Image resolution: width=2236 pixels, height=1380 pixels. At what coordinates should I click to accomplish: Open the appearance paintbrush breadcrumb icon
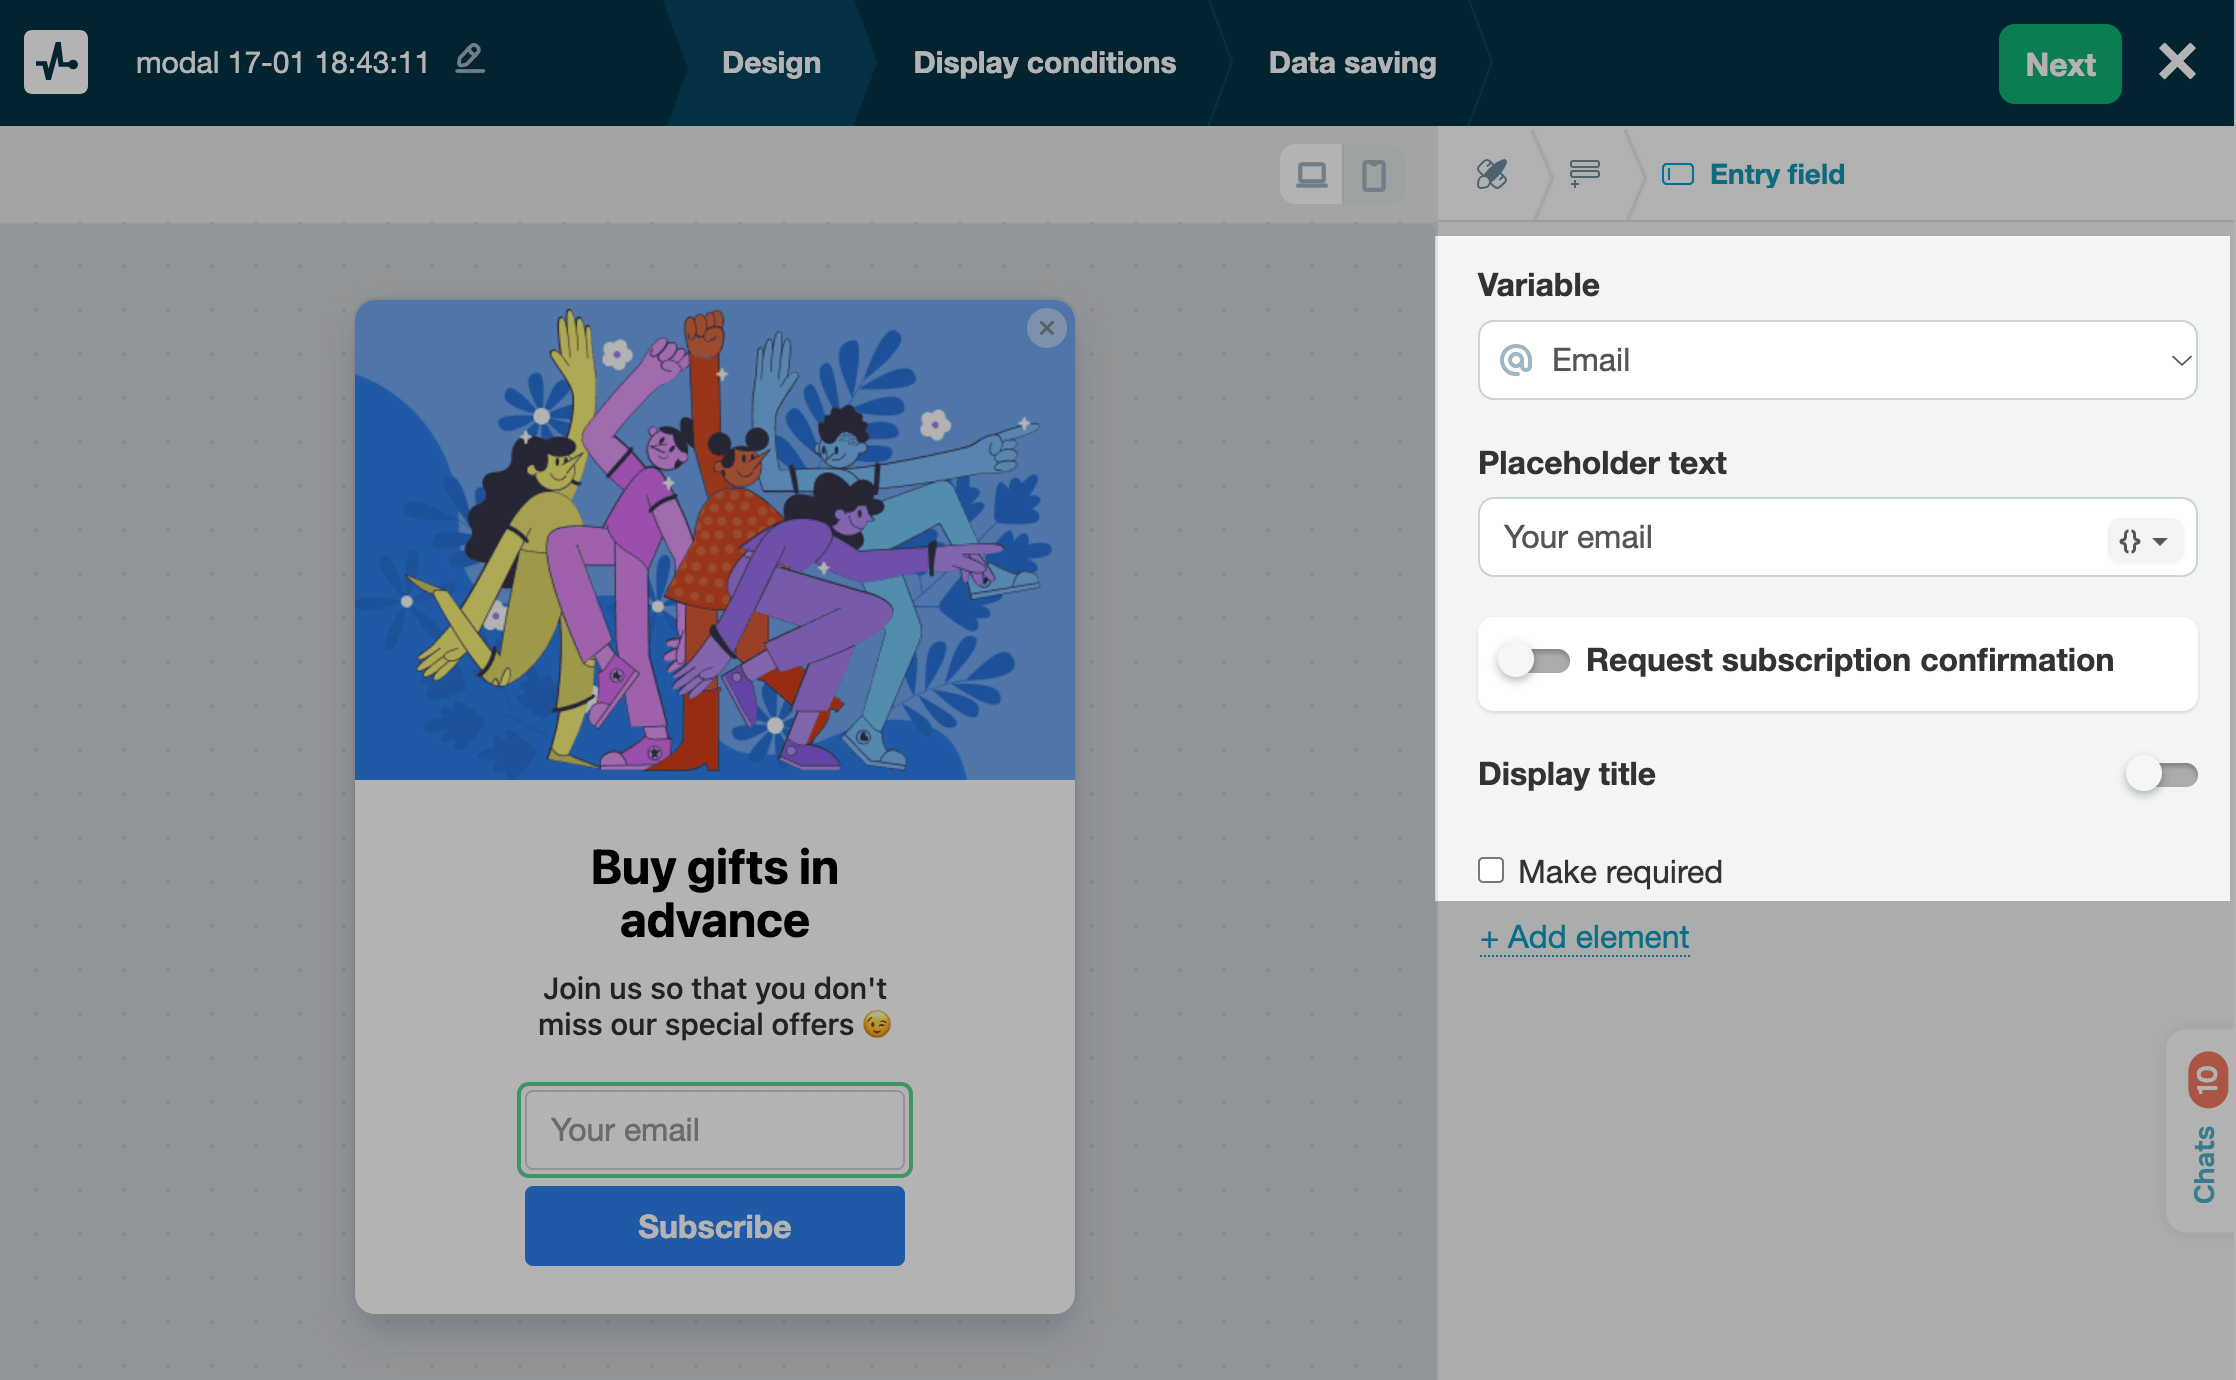(1491, 174)
